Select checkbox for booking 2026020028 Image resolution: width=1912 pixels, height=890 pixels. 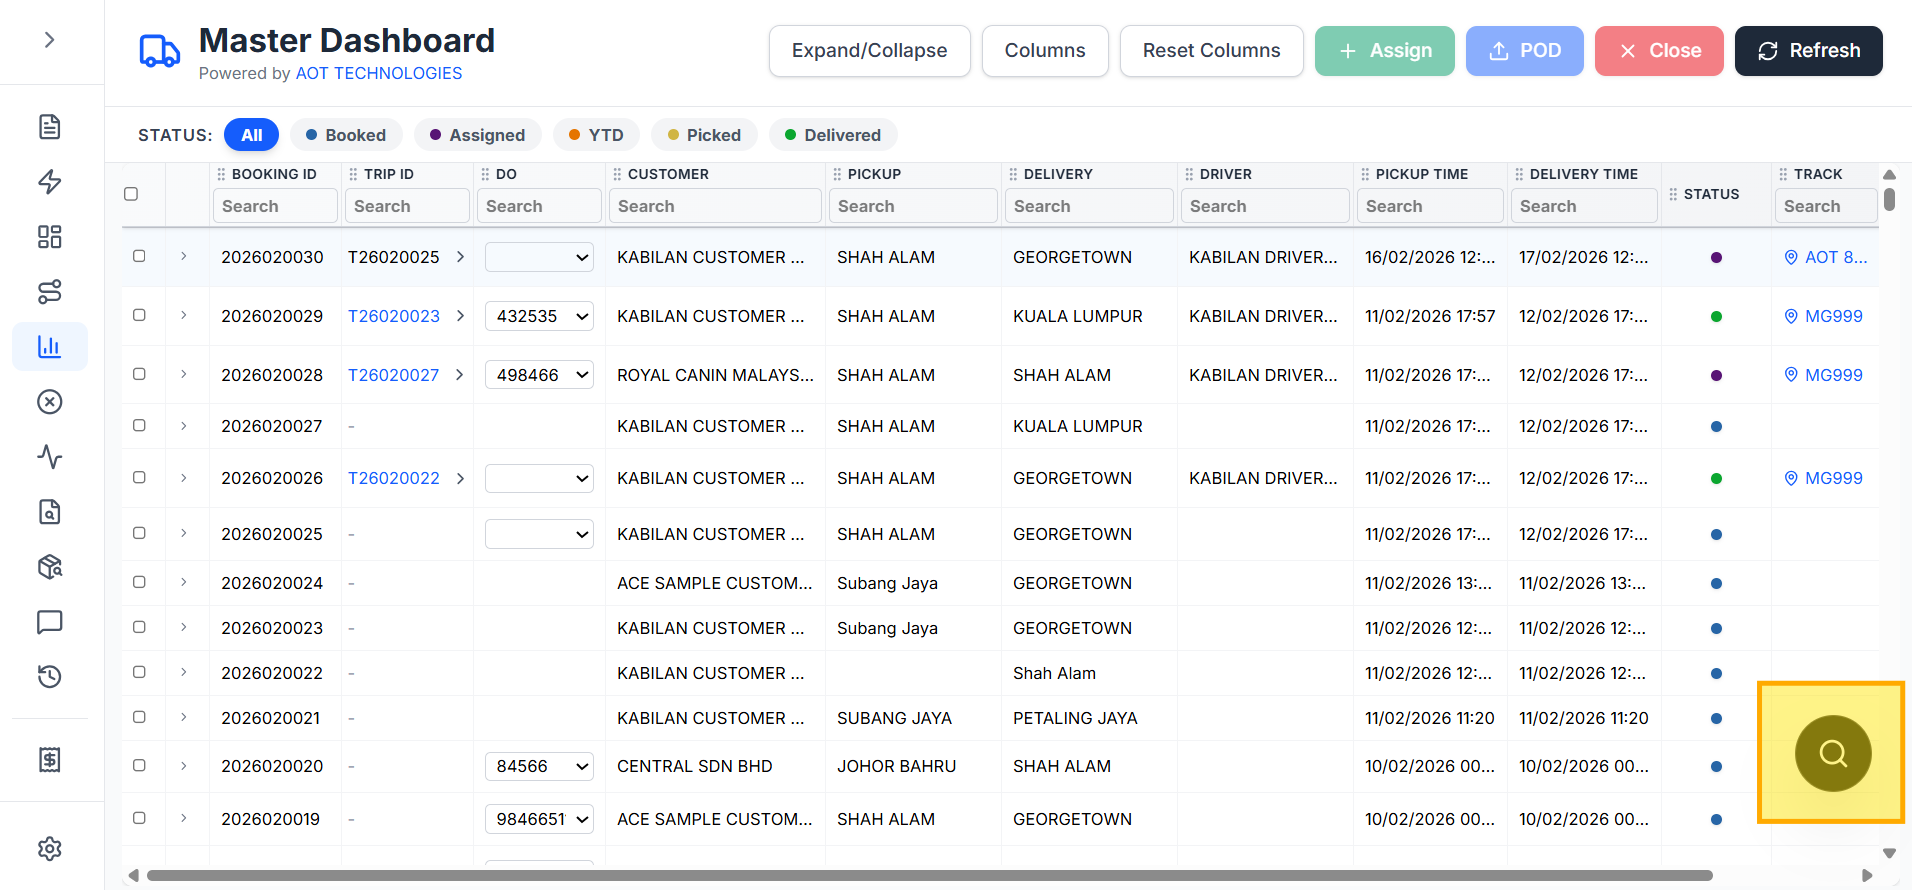tap(139, 374)
